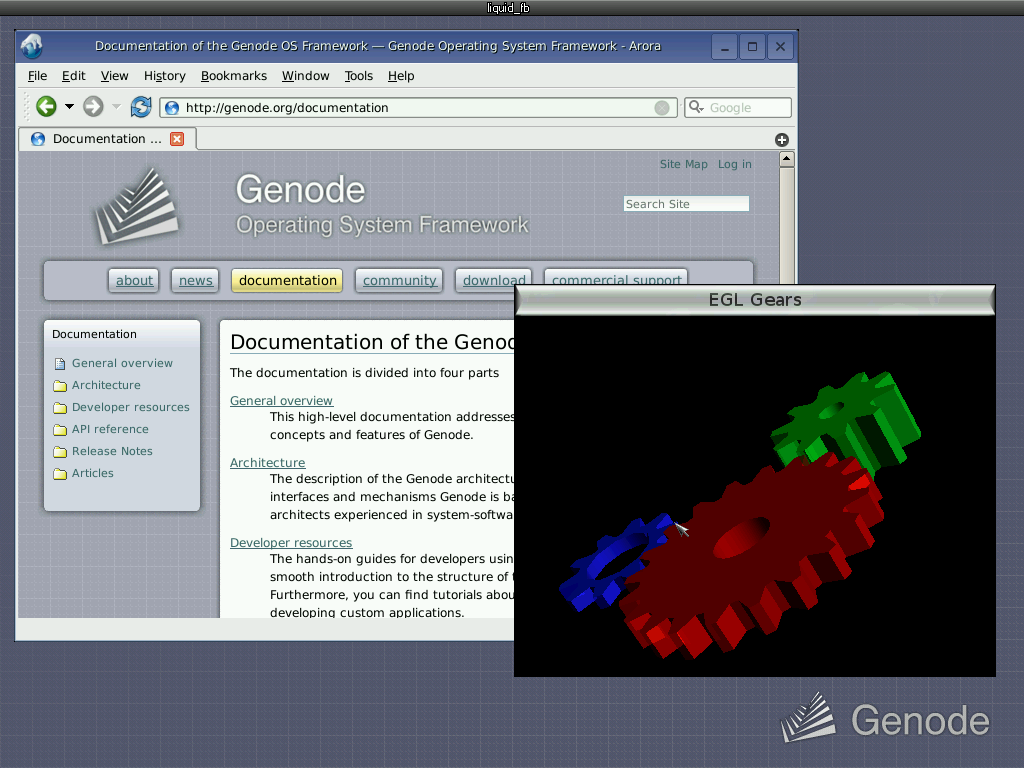Close the Documentation tab with the red X

177,138
